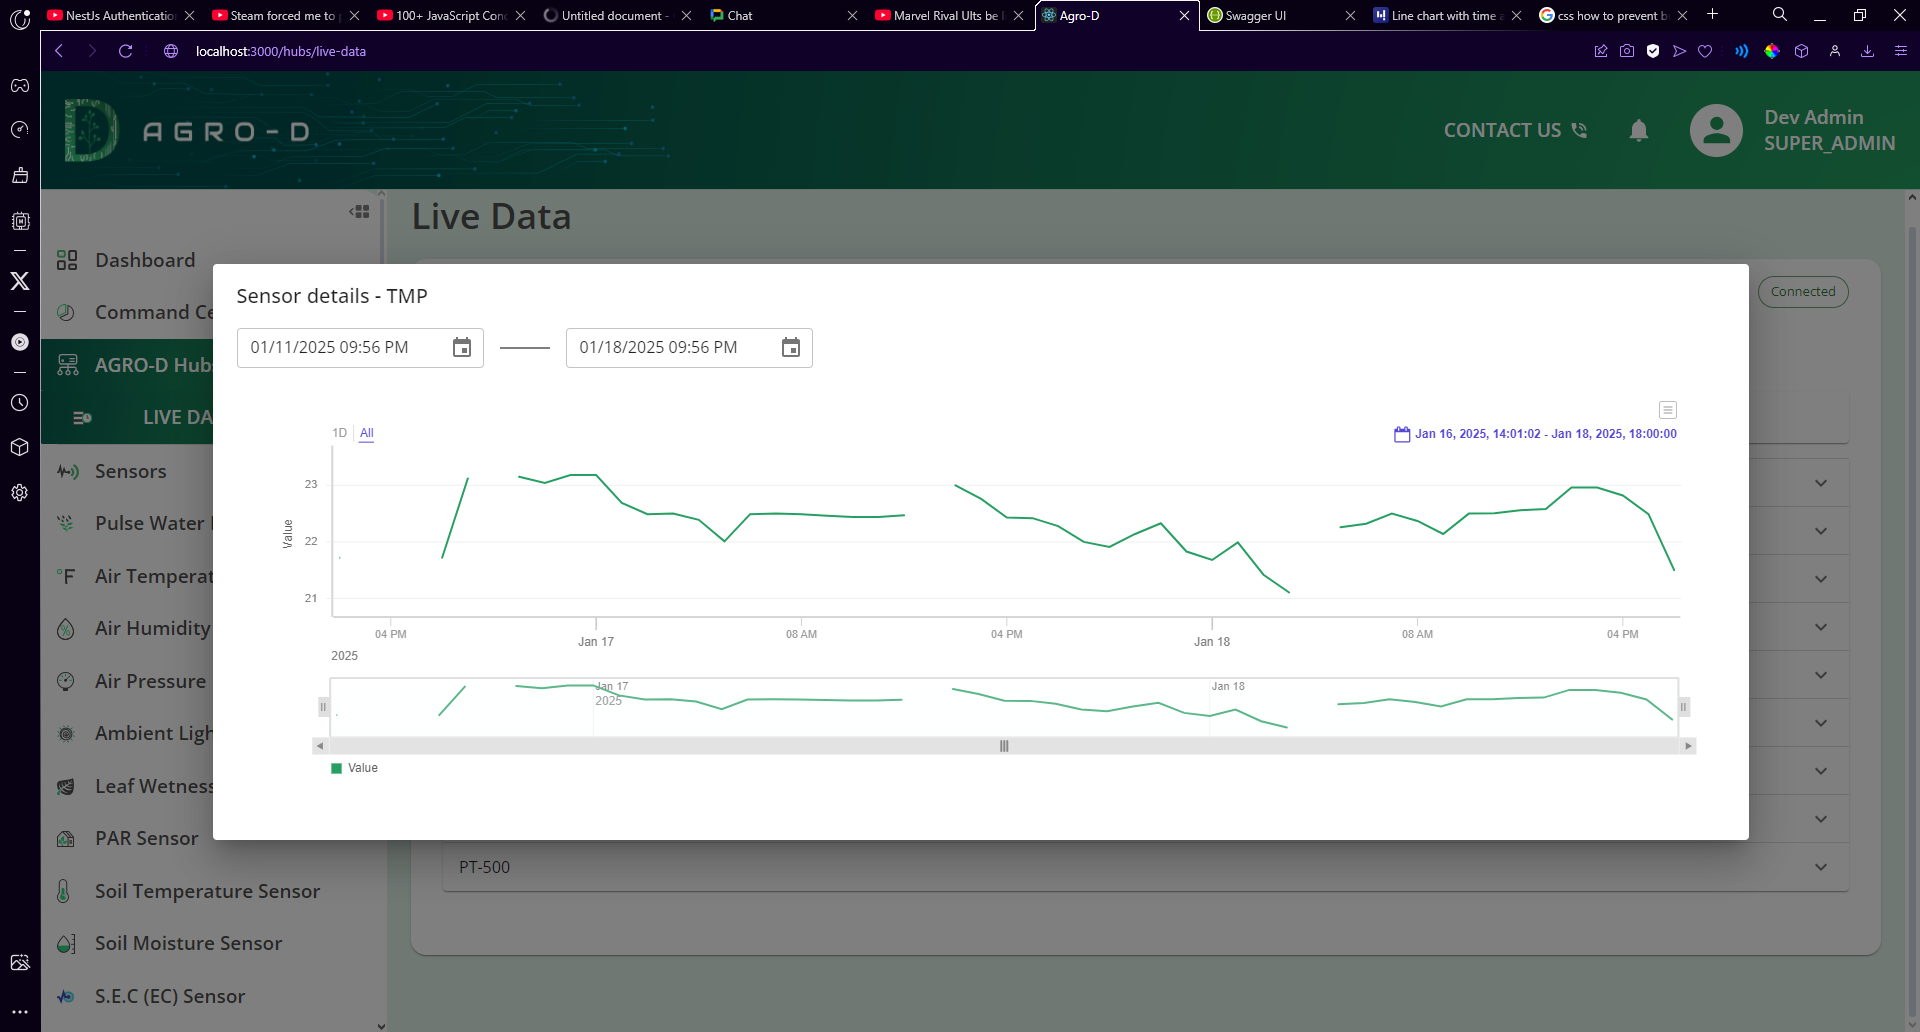
Task: Collapse the bottom-right sensor accordion chevron
Action: coord(1820,819)
